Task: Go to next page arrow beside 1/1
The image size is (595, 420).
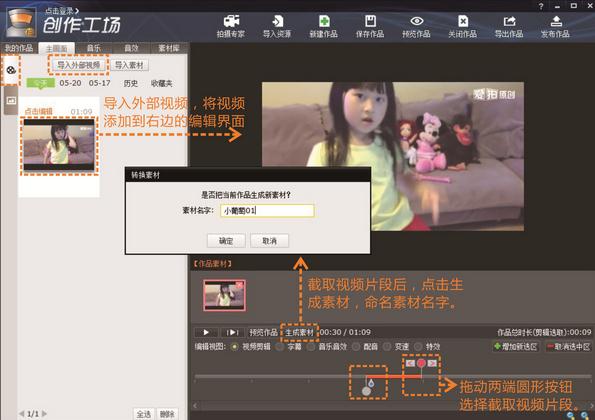Action: [44, 413]
